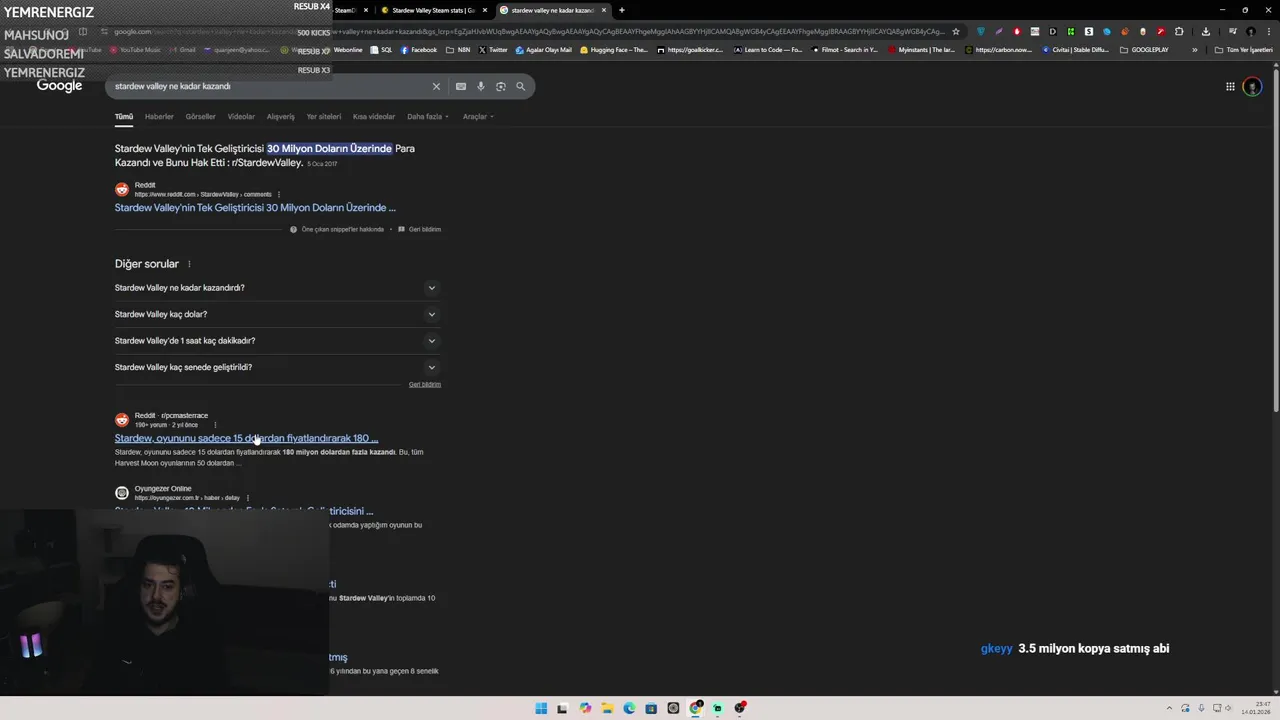Open options dots next to the Reddit StardewValley URL
The image size is (1280, 720).
pyautogui.click(x=279, y=194)
